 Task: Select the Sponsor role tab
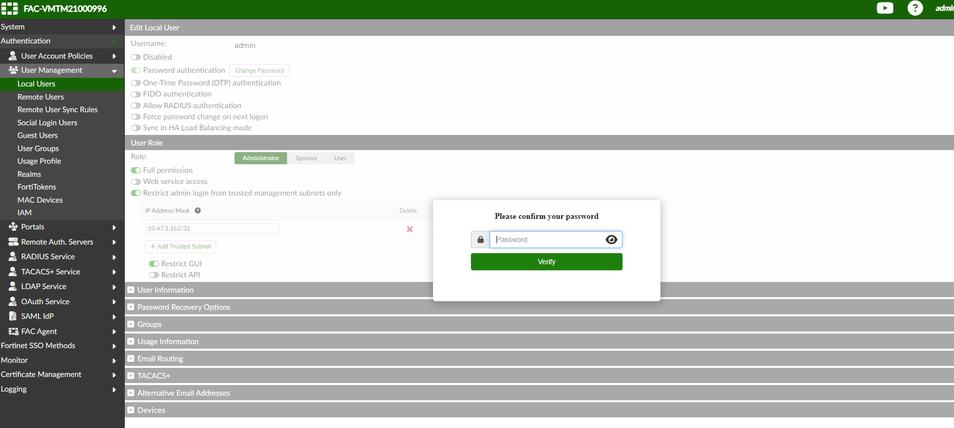[x=307, y=158]
